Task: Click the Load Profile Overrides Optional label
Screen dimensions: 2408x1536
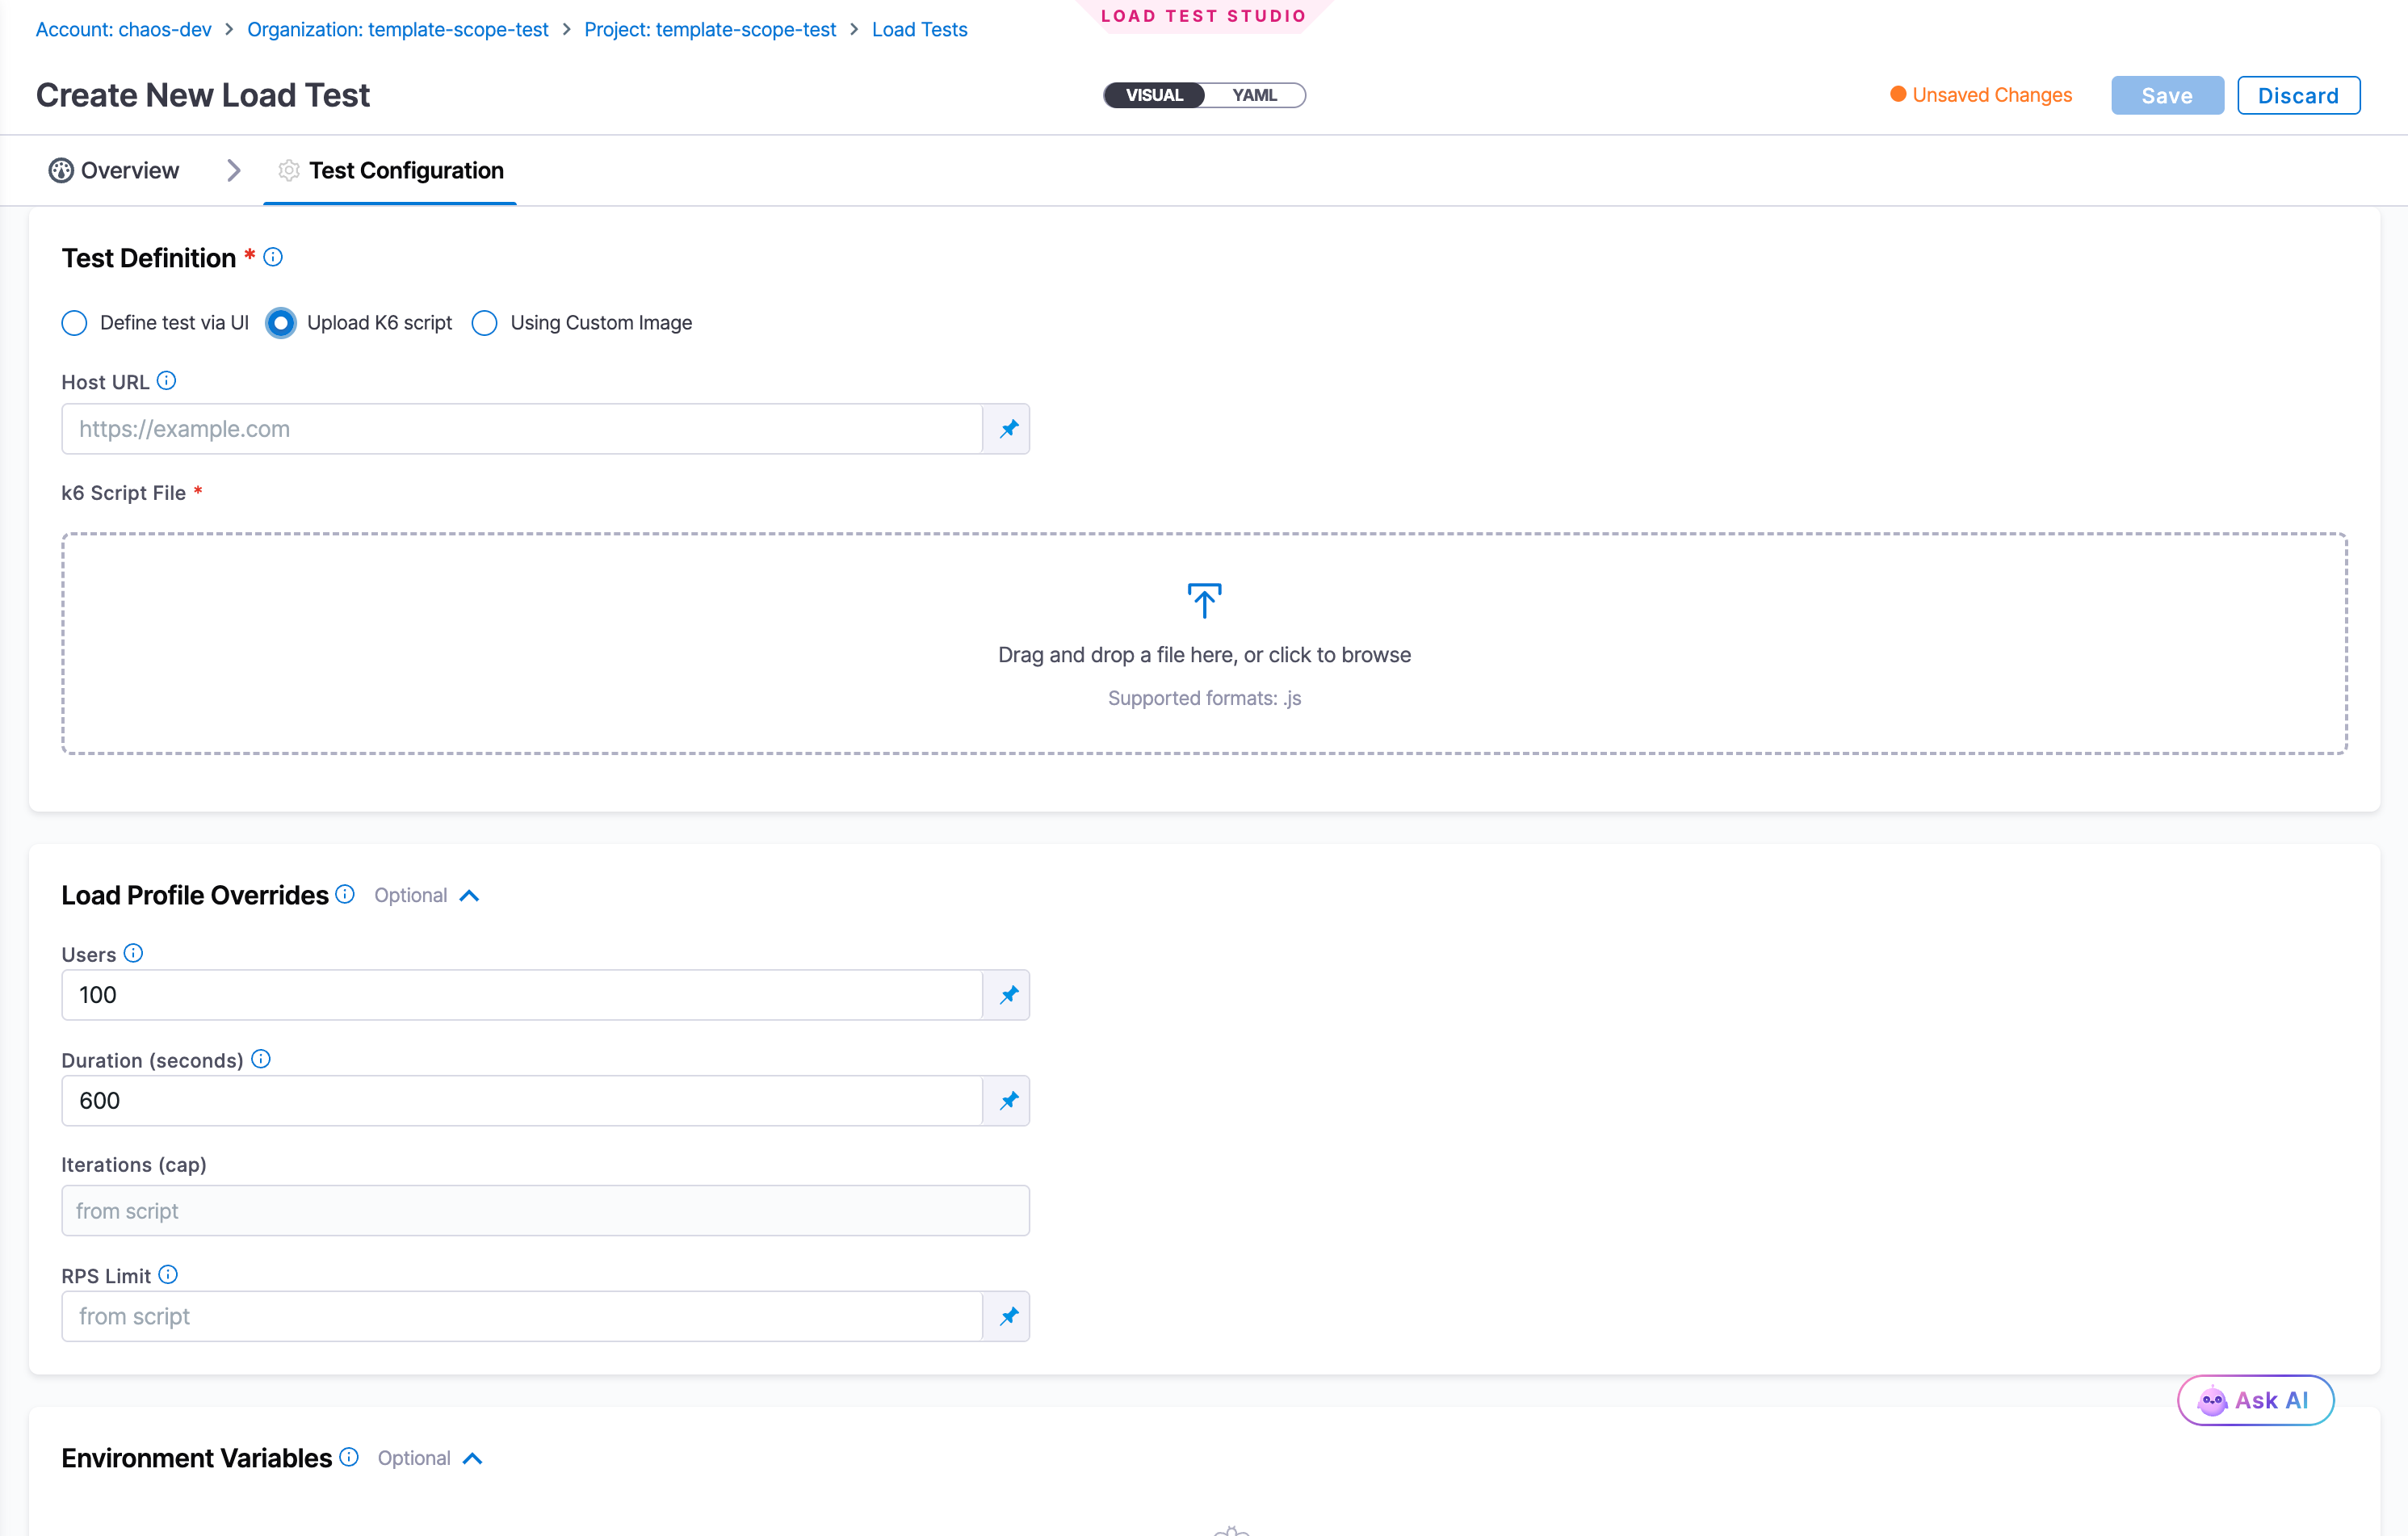Action: 411,896
